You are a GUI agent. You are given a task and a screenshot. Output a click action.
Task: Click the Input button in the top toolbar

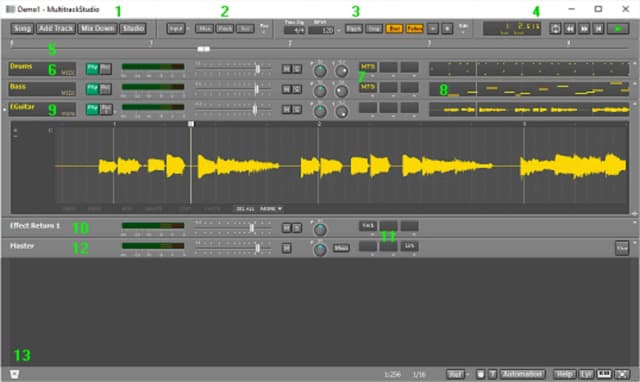(x=176, y=29)
